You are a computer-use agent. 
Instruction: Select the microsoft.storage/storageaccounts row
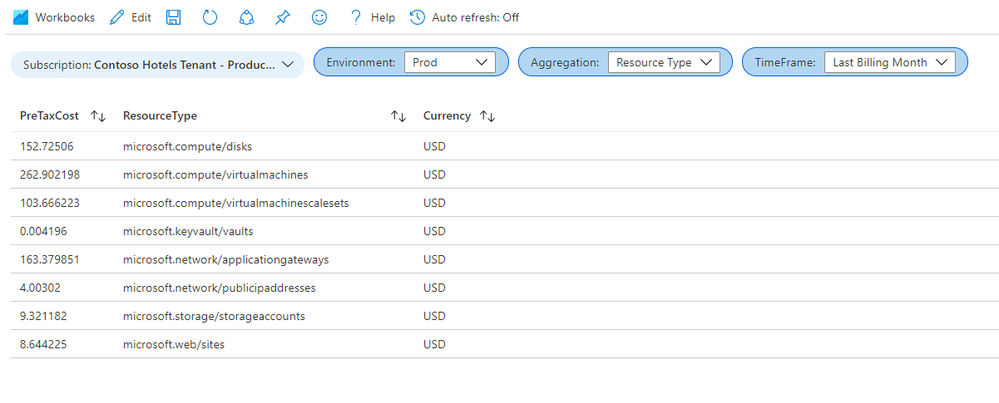coord(505,316)
